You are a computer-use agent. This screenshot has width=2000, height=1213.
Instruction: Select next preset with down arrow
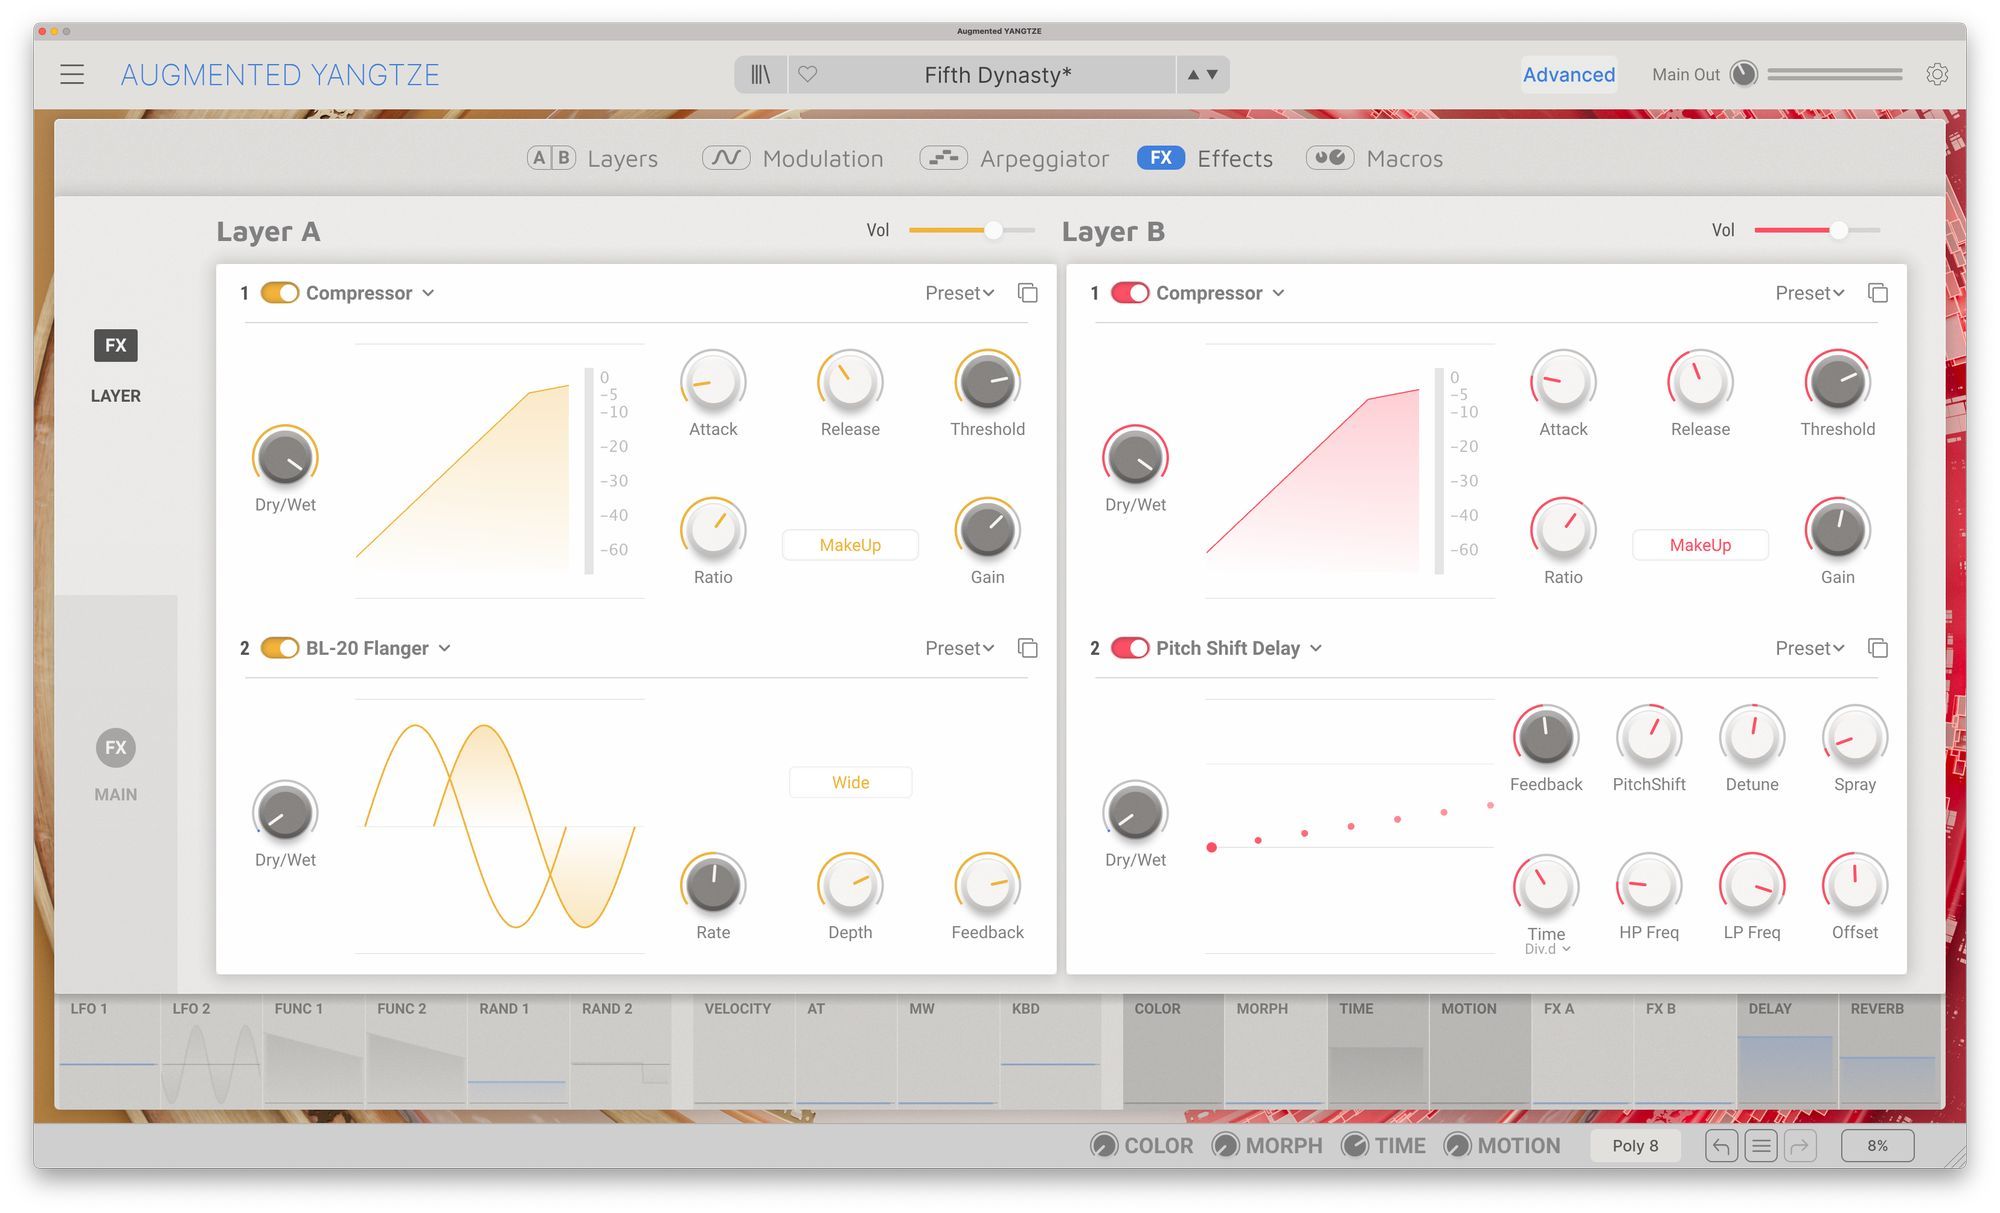click(1213, 75)
